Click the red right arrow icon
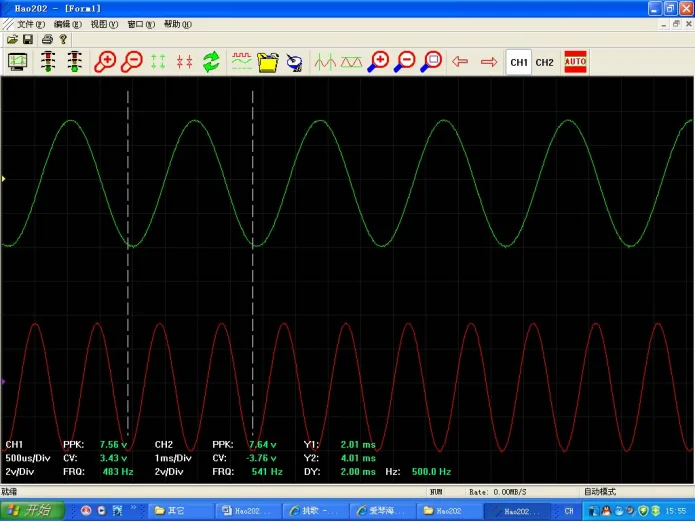Viewport: 695px width, 522px height. [489, 62]
